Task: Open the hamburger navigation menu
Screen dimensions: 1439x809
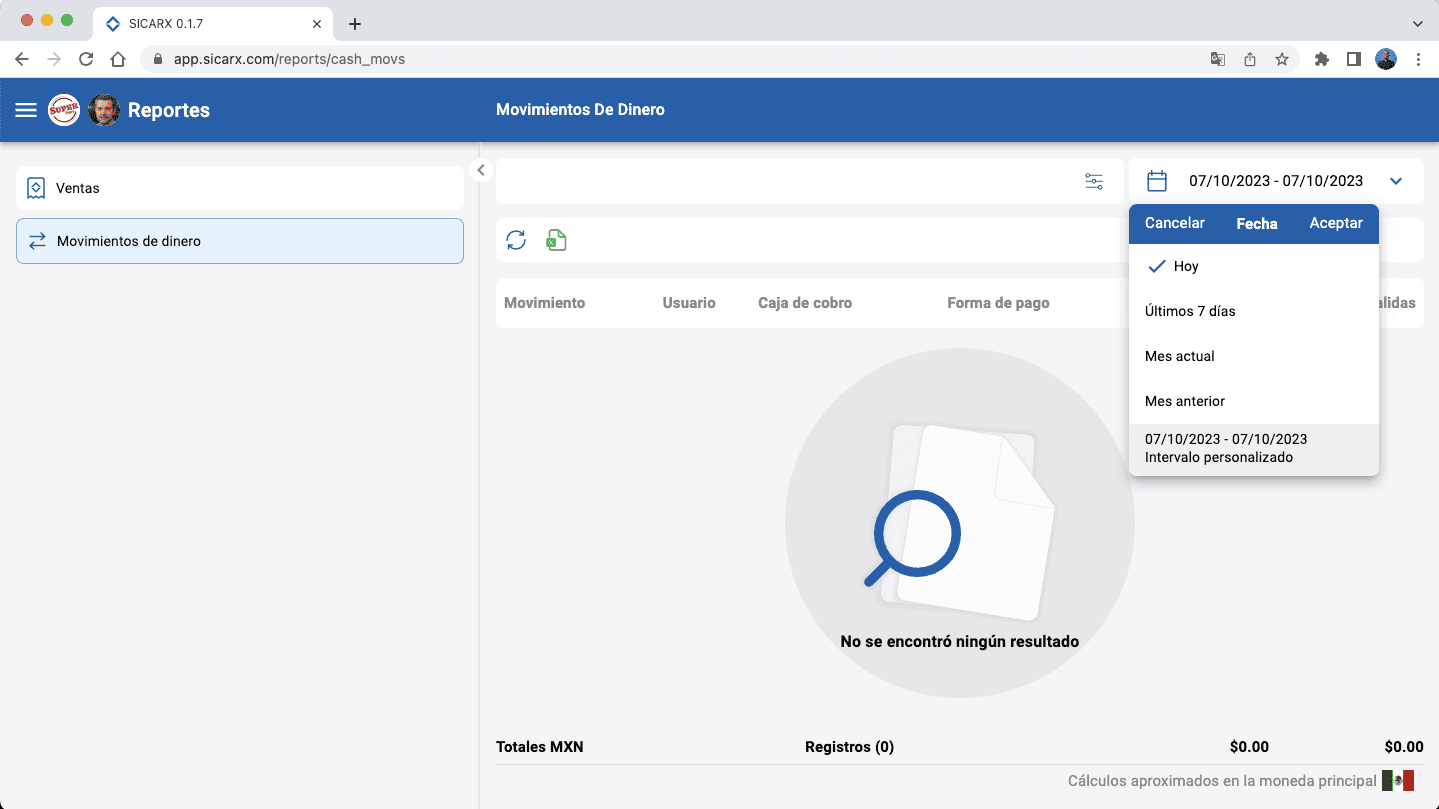Action: pos(26,110)
